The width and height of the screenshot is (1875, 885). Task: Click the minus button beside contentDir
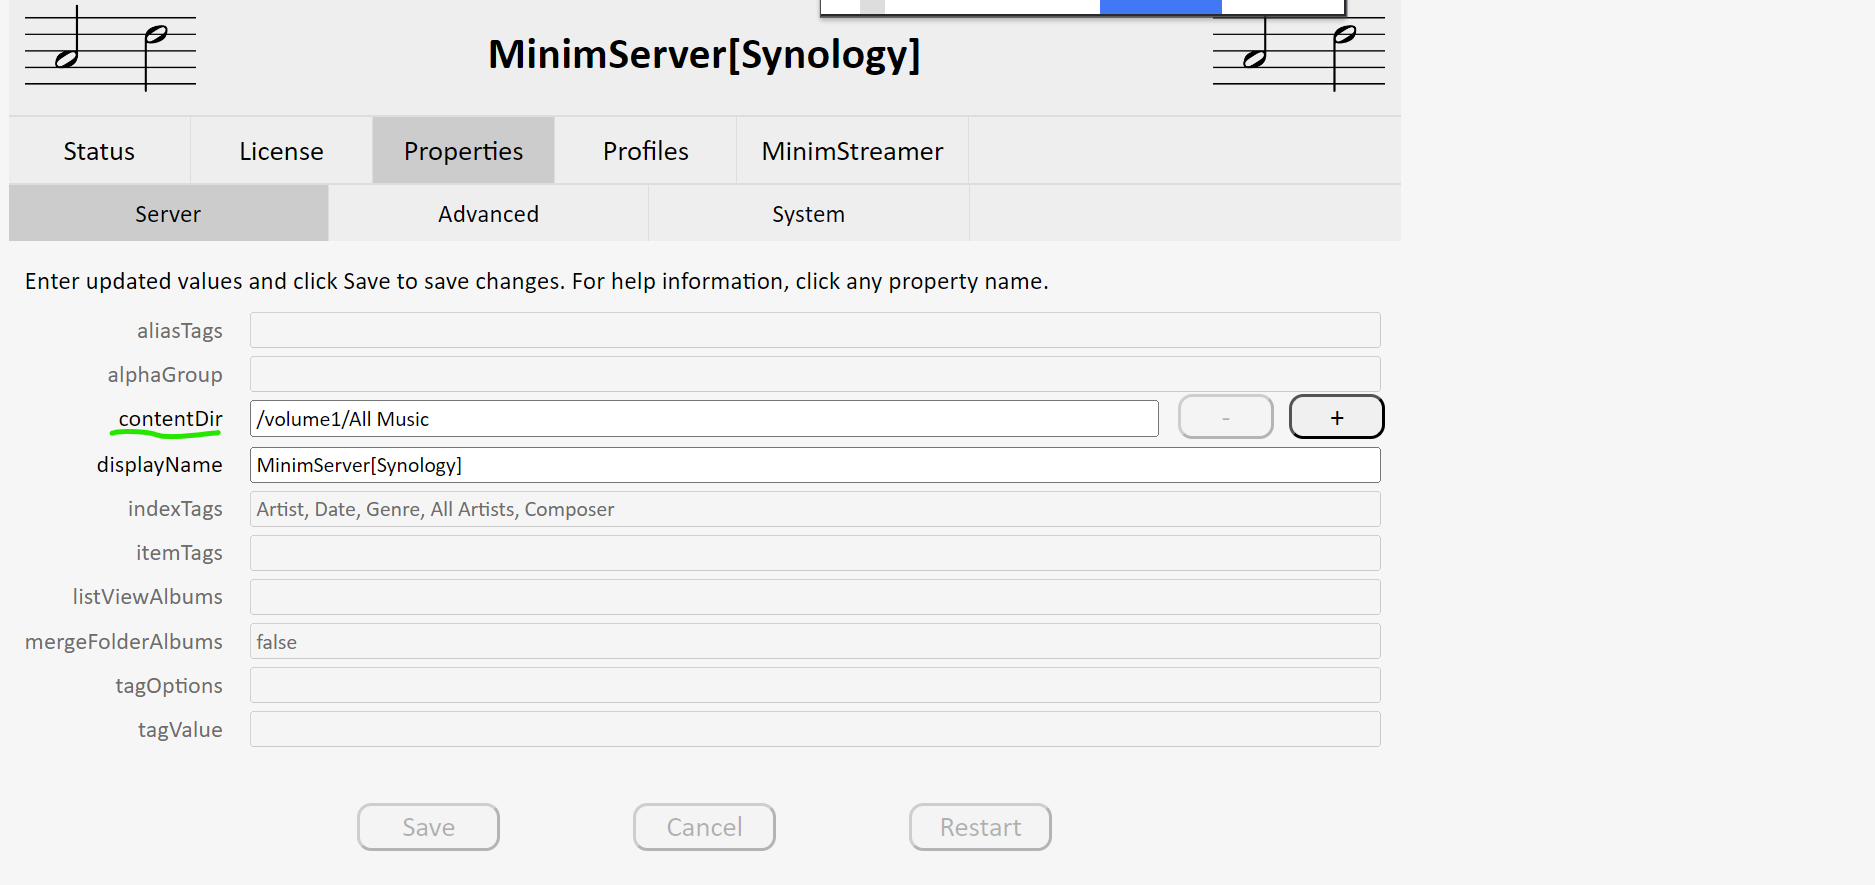click(1225, 417)
